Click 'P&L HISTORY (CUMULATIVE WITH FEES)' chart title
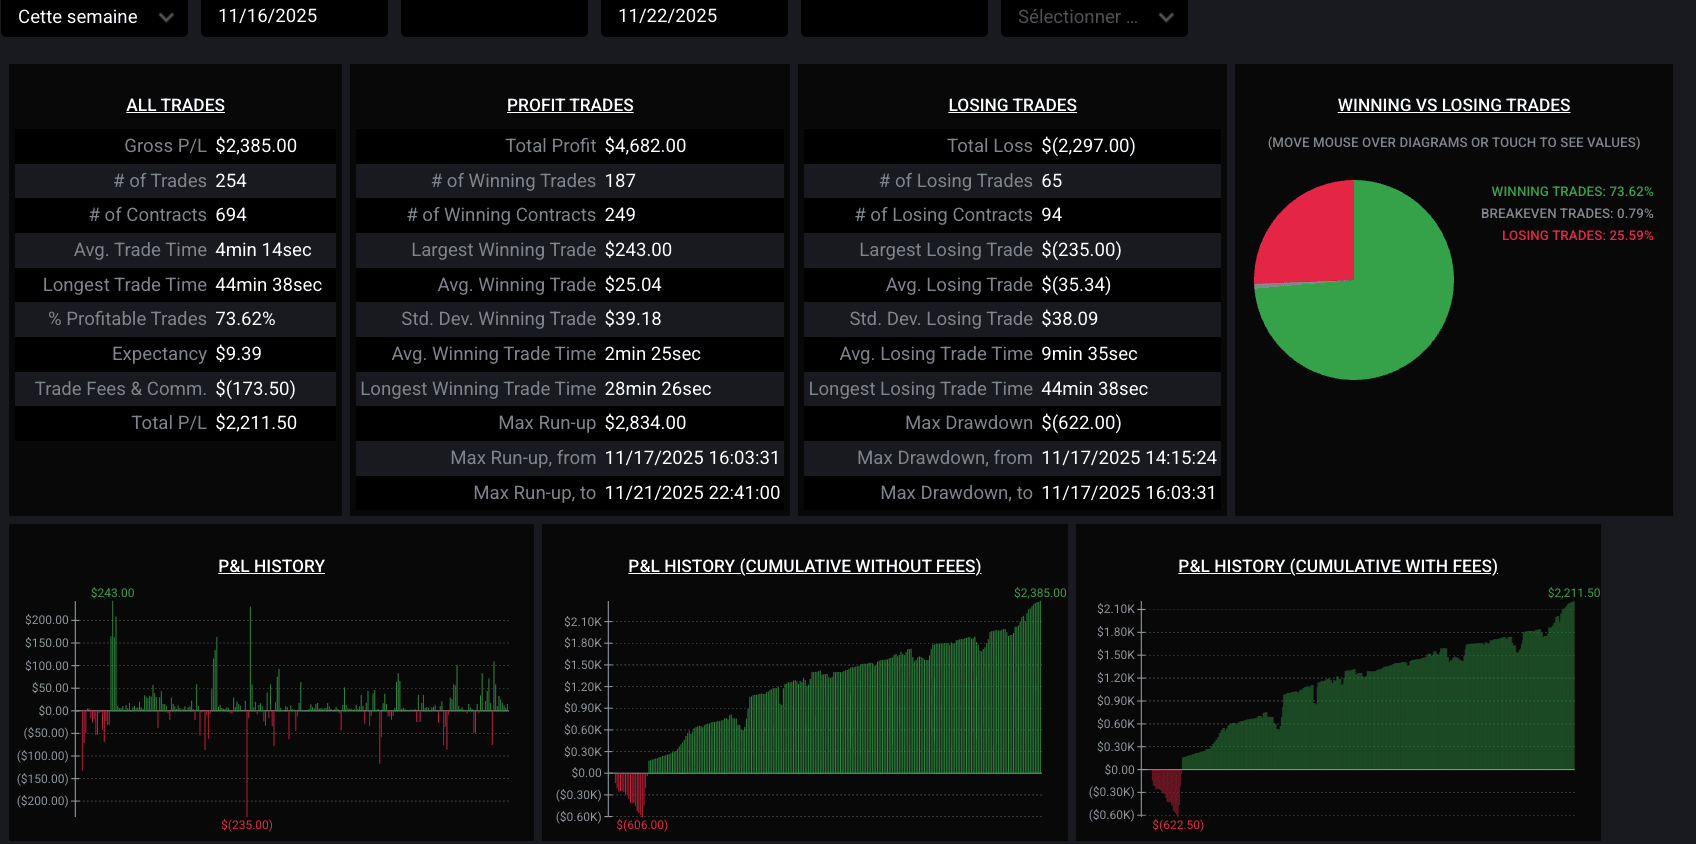 click(1337, 566)
